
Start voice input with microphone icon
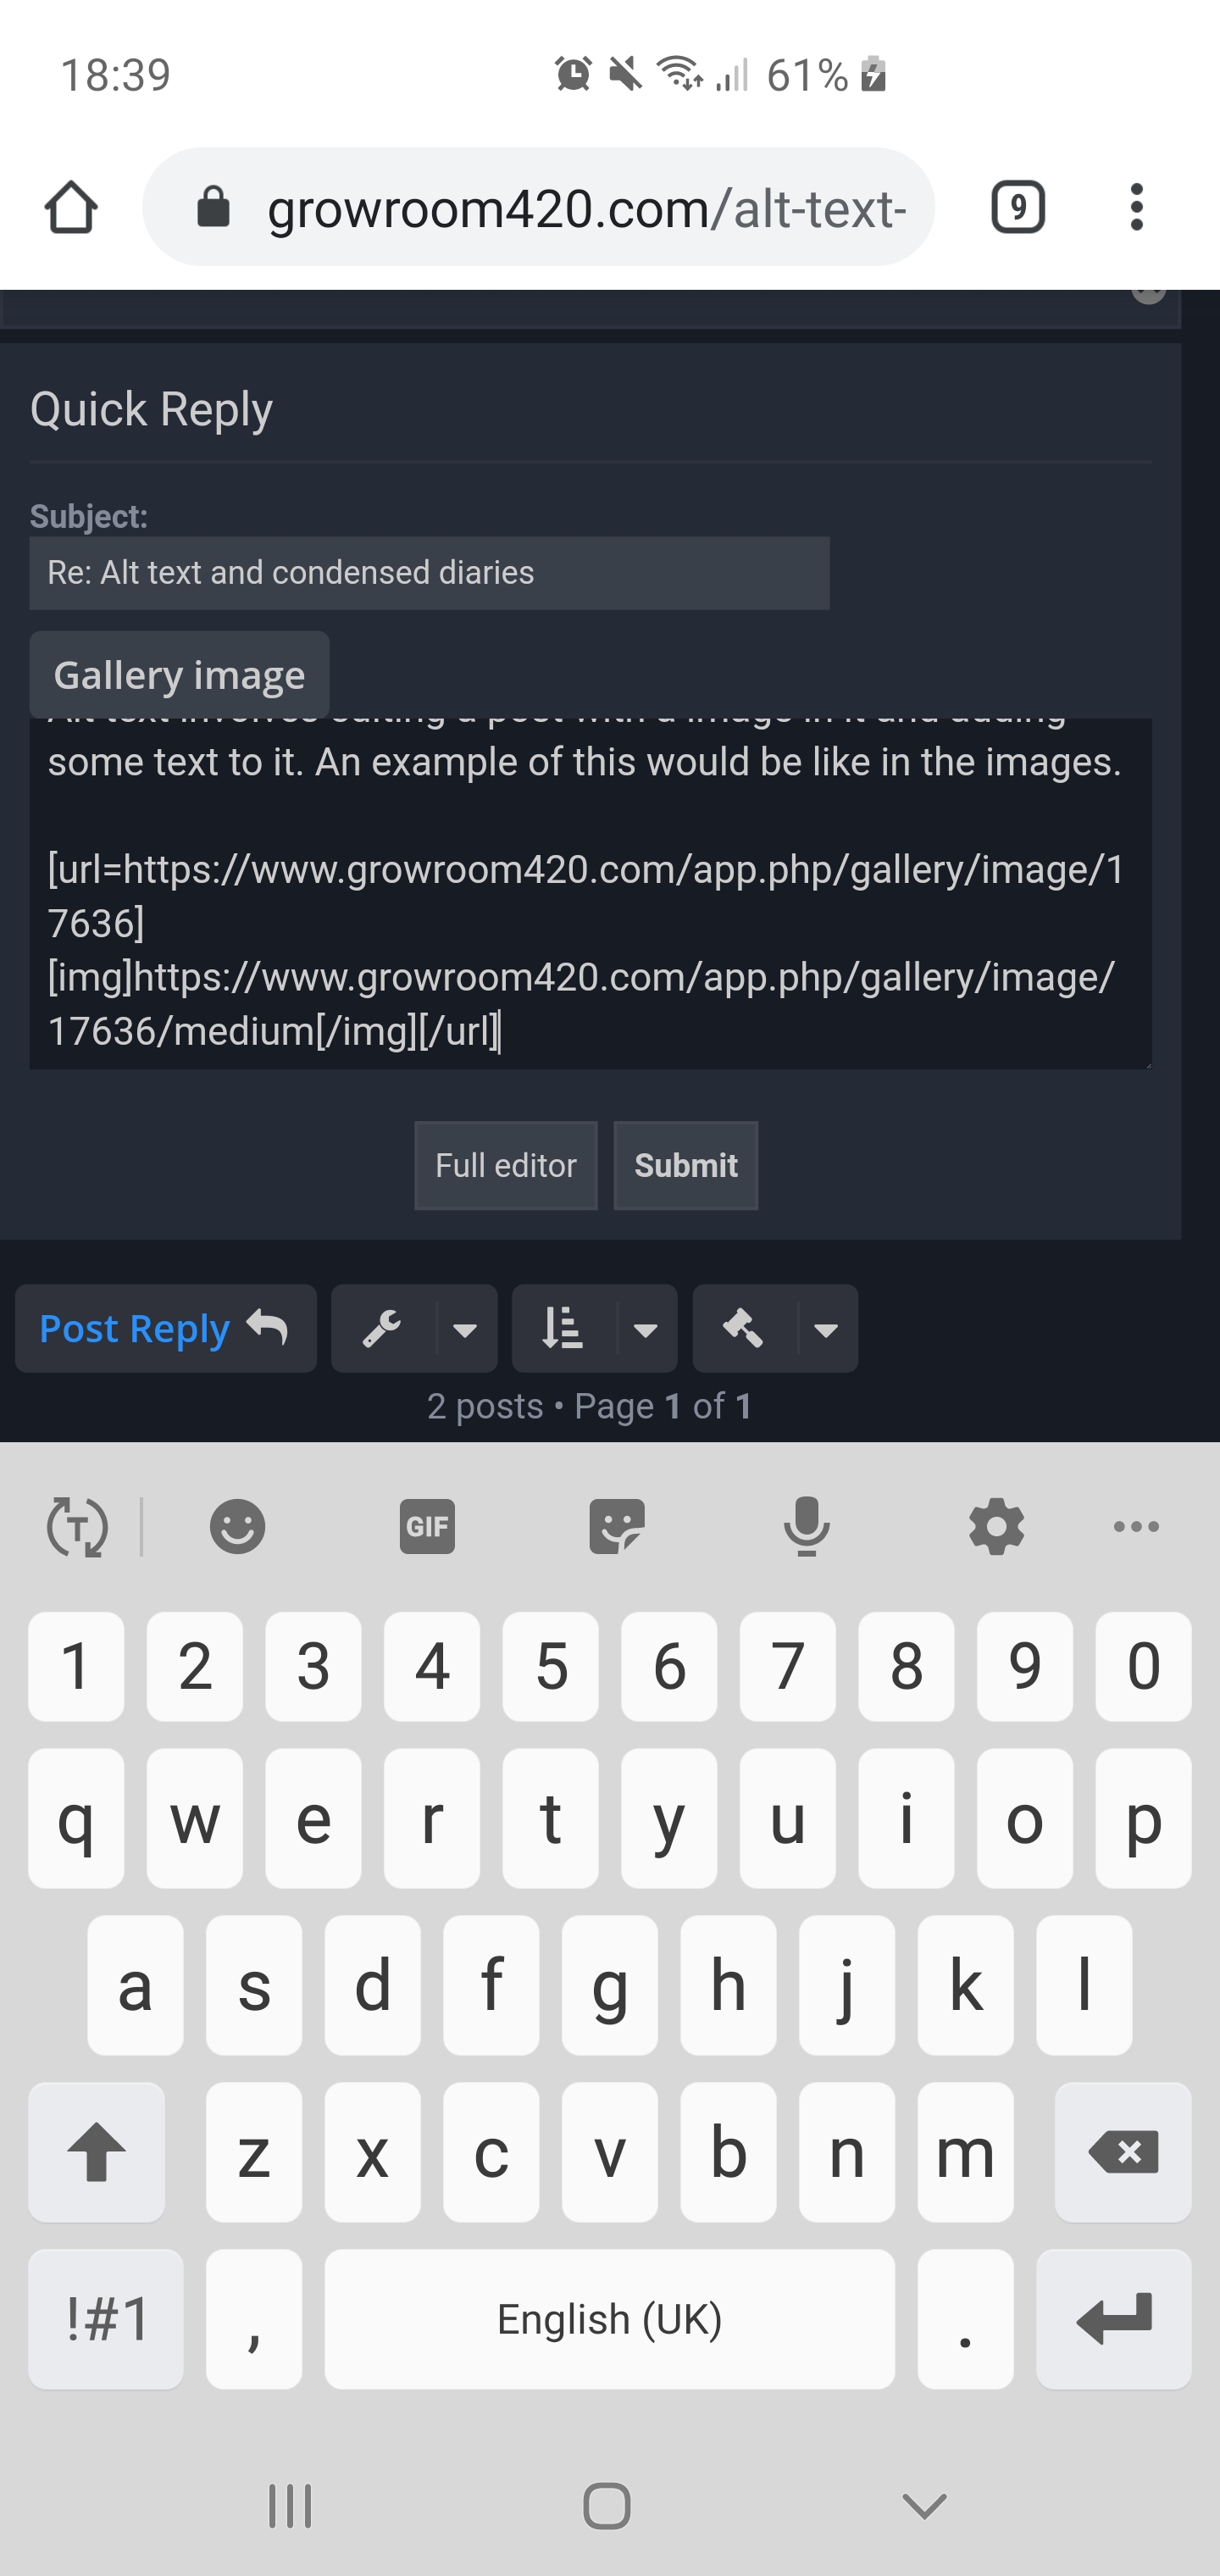pyautogui.click(x=806, y=1526)
